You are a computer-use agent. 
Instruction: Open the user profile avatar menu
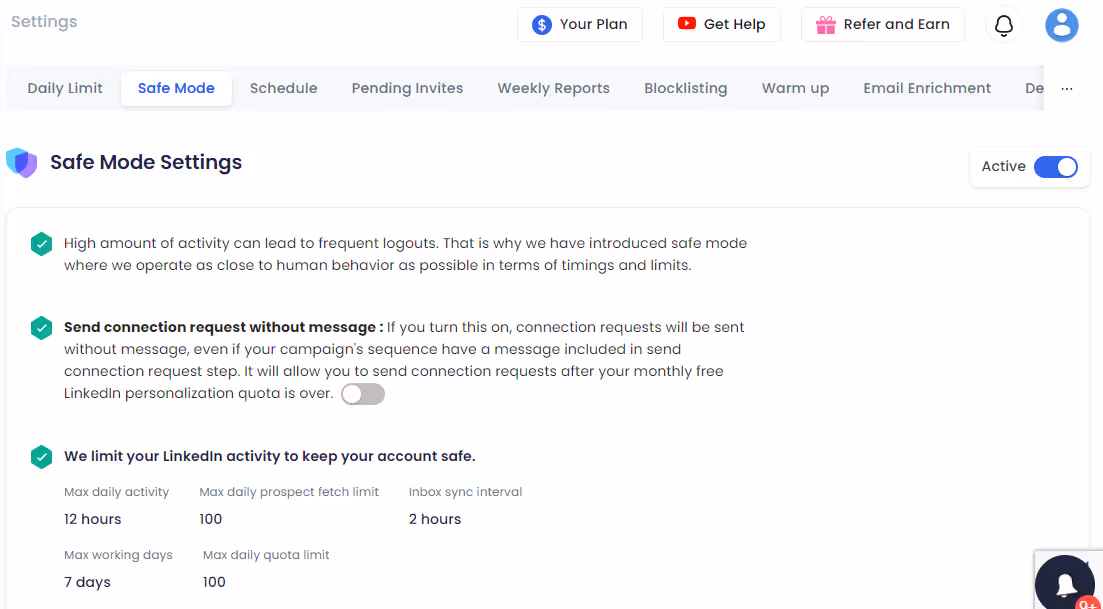click(1062, 25)
